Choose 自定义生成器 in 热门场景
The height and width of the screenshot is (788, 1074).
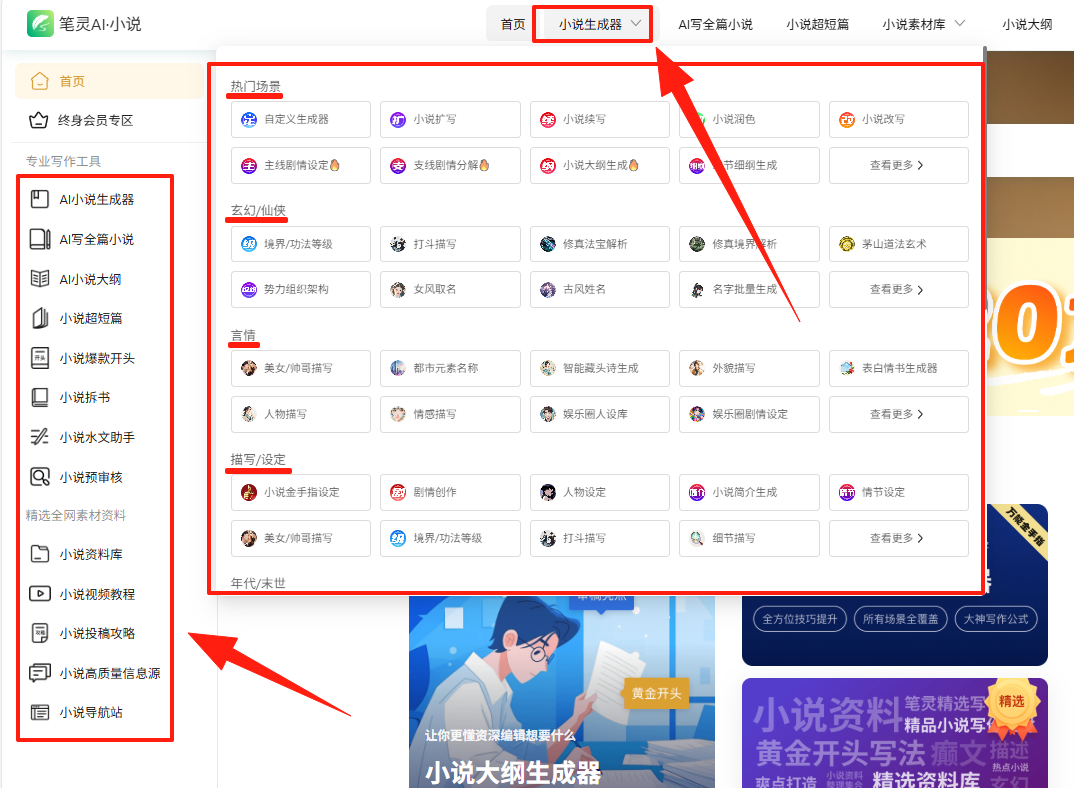click(x=301, y=119)
